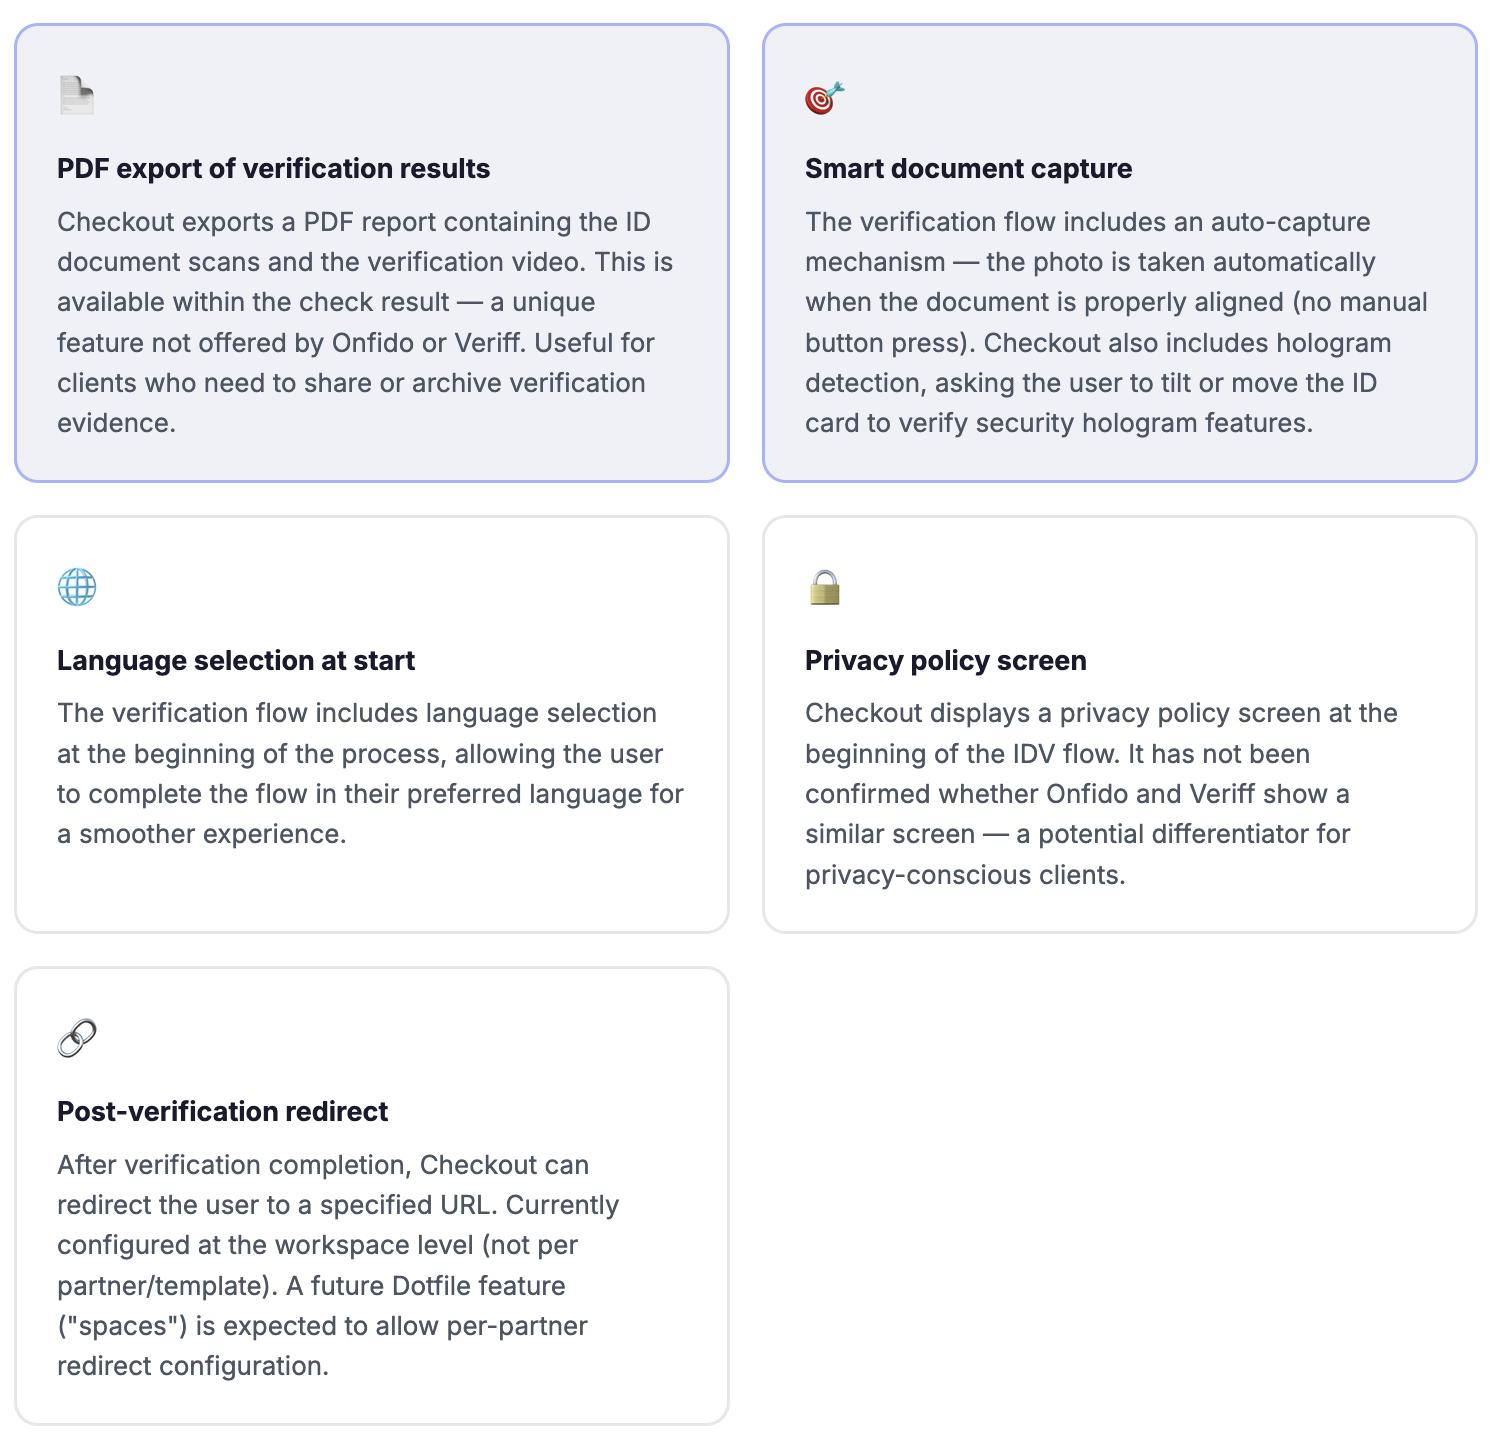The width and height of the screenshot is (1496, 1442).
Task: Click Post-verification redirect title
Action: (222, 1112)
